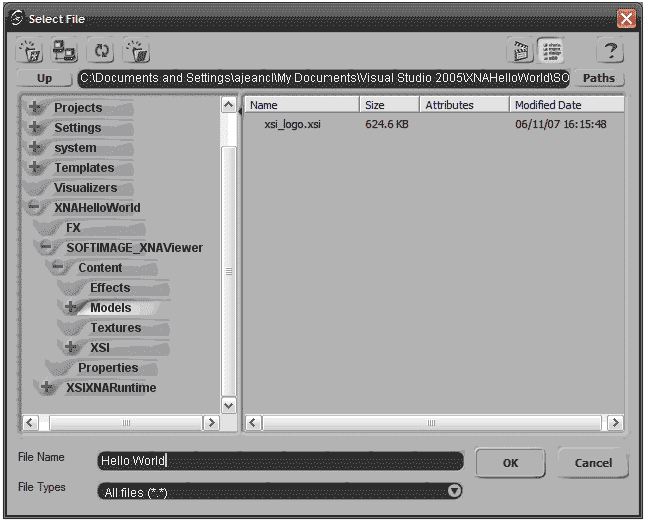Viewport: 656px width, 525px height.
Task: Click the Up button
Action: pos(44,78)
